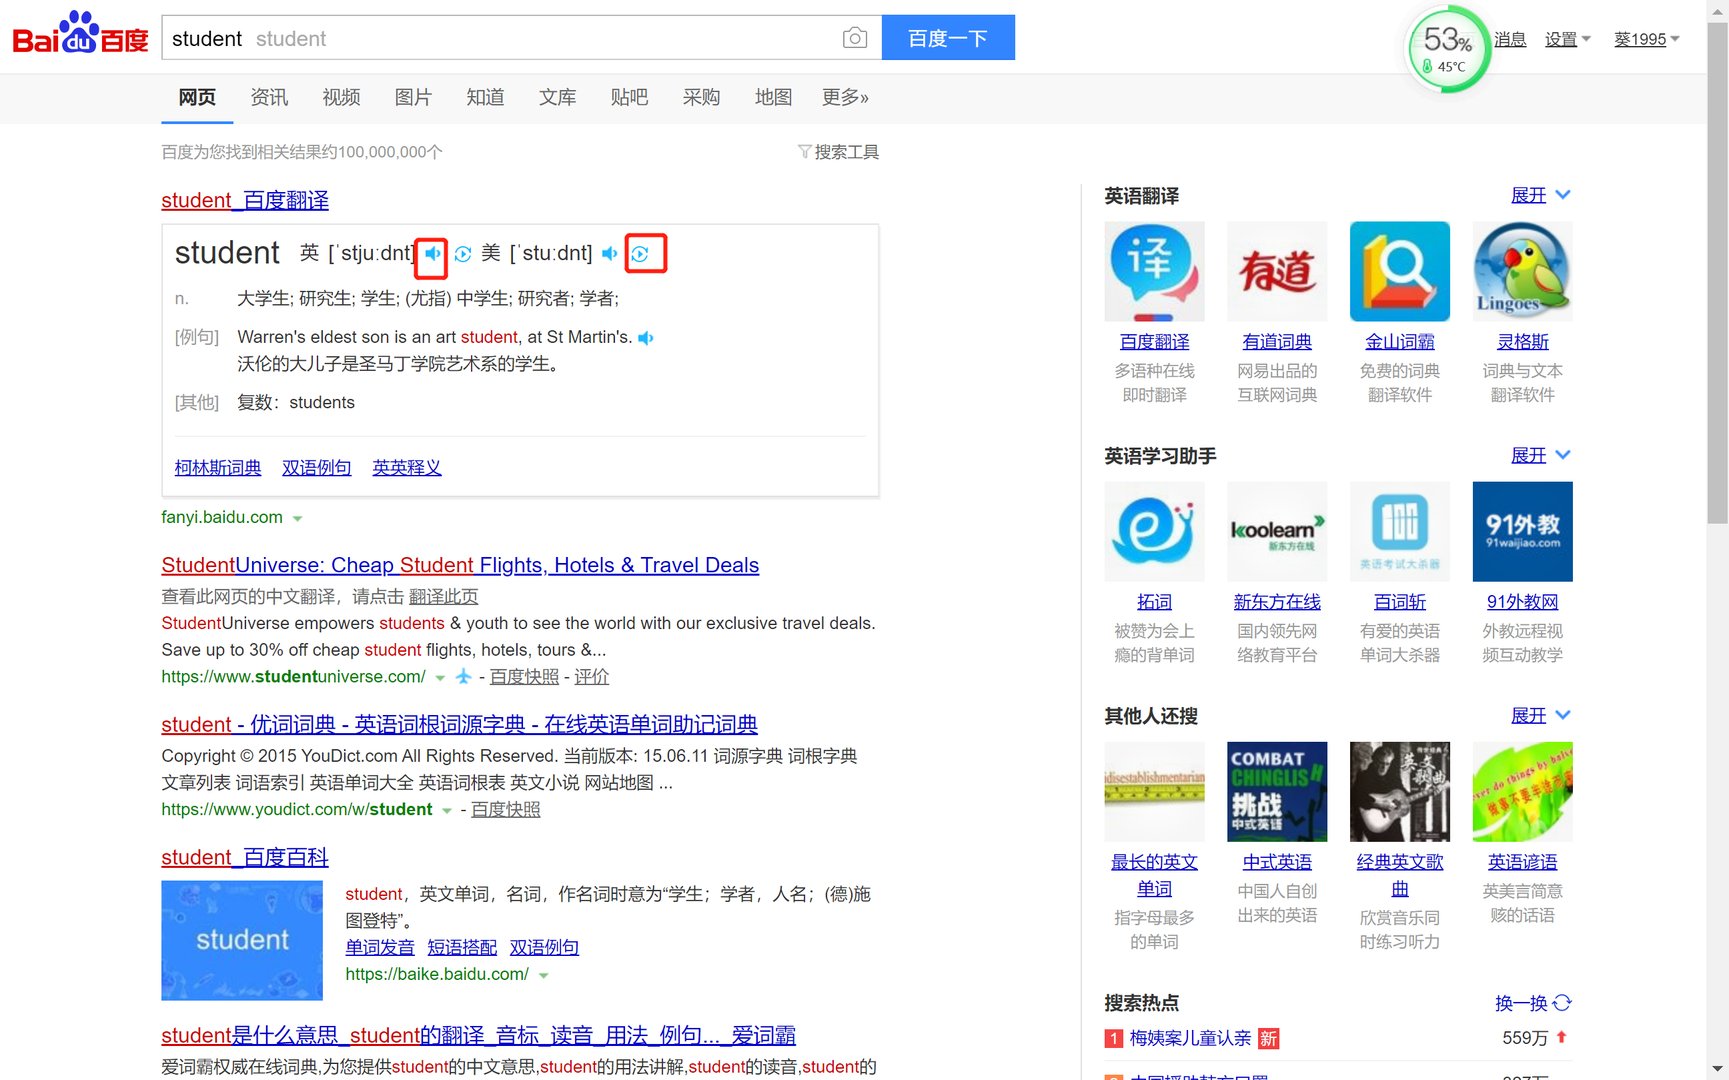
Task: Refresh hot searches with 换一换 icon
Action: point(1562,1003)
